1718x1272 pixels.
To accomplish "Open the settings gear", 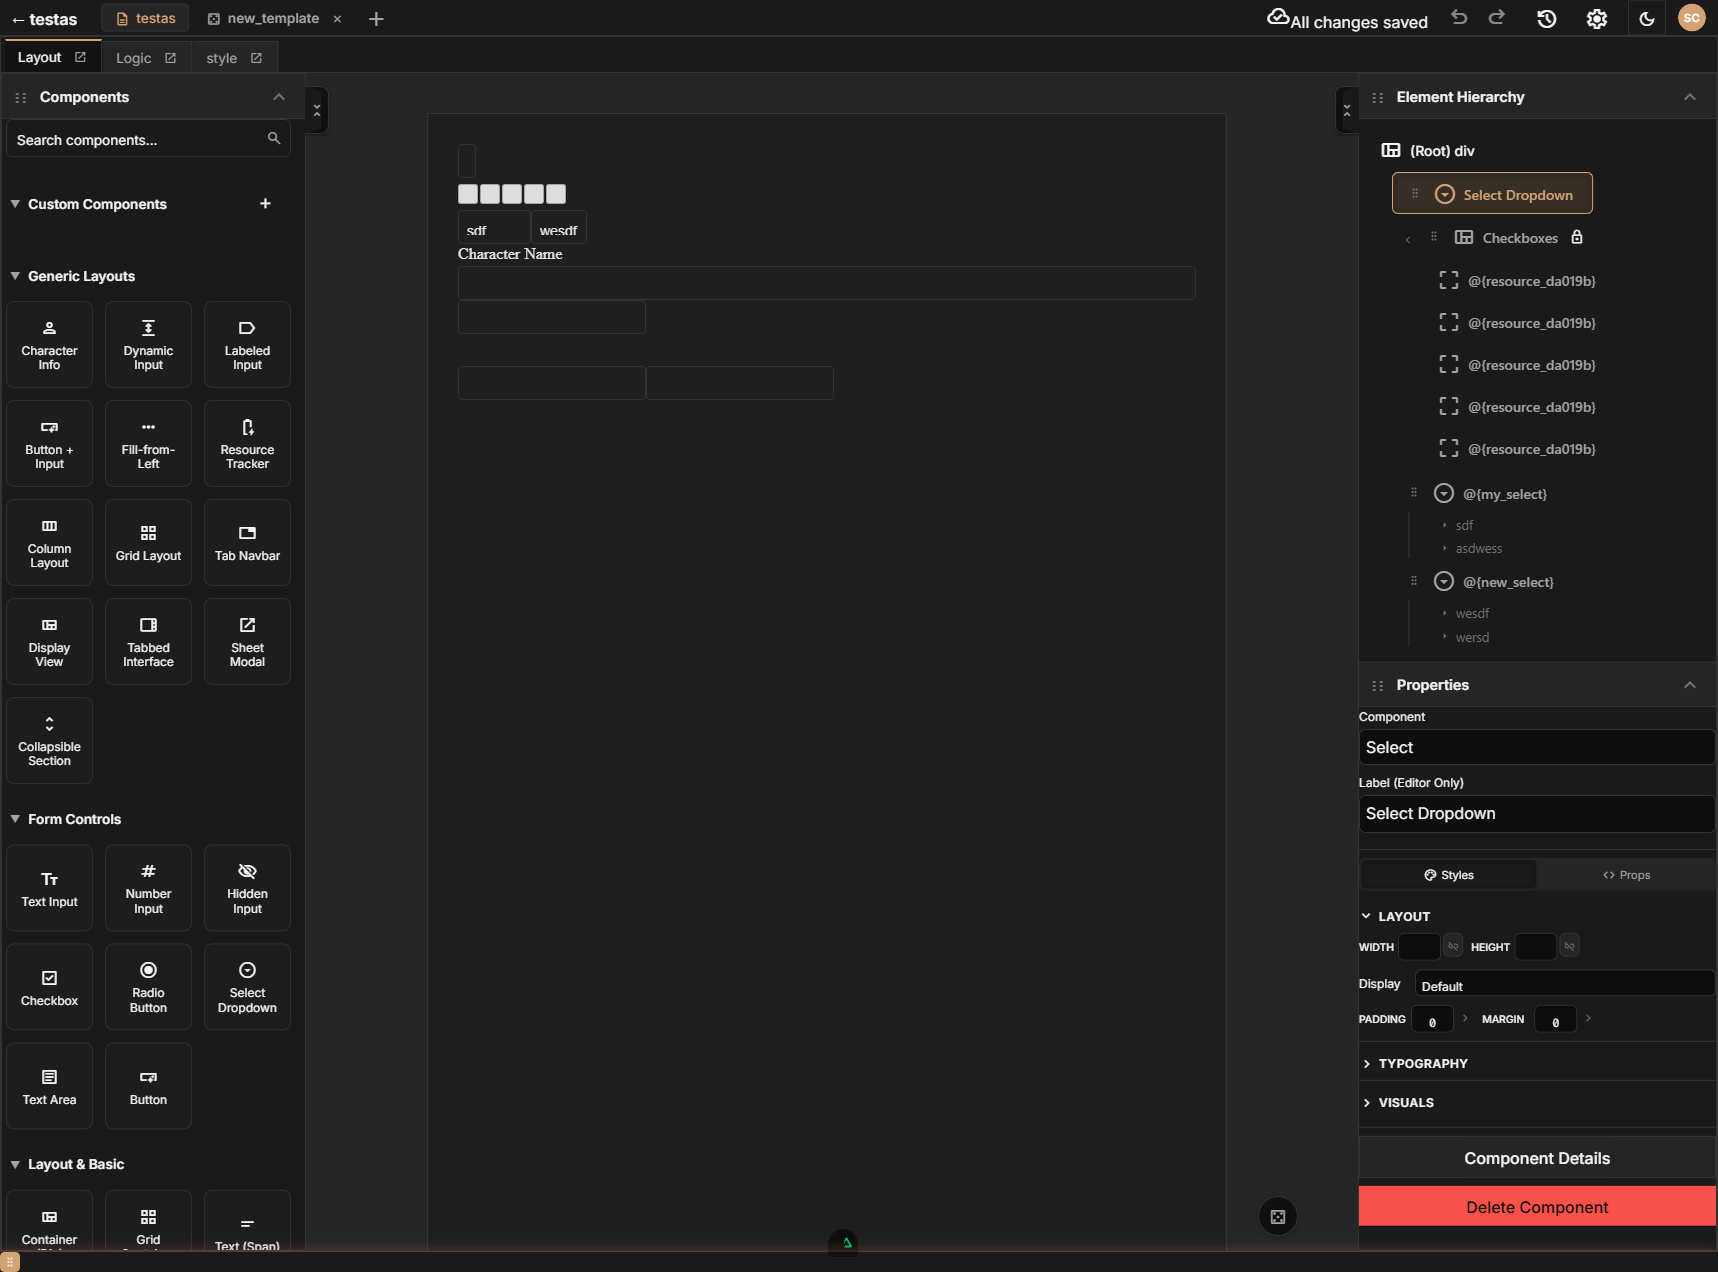I will tap(1595, 18).
